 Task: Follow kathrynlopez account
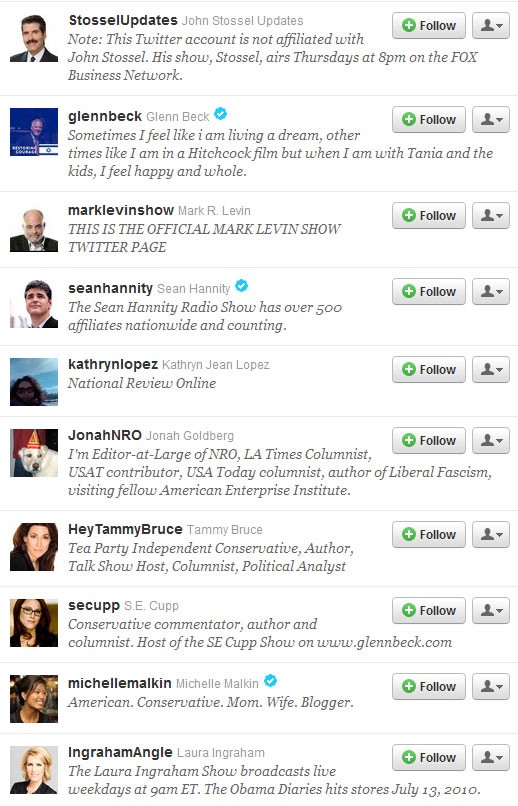pyautogui.click(x=429, y=369)
